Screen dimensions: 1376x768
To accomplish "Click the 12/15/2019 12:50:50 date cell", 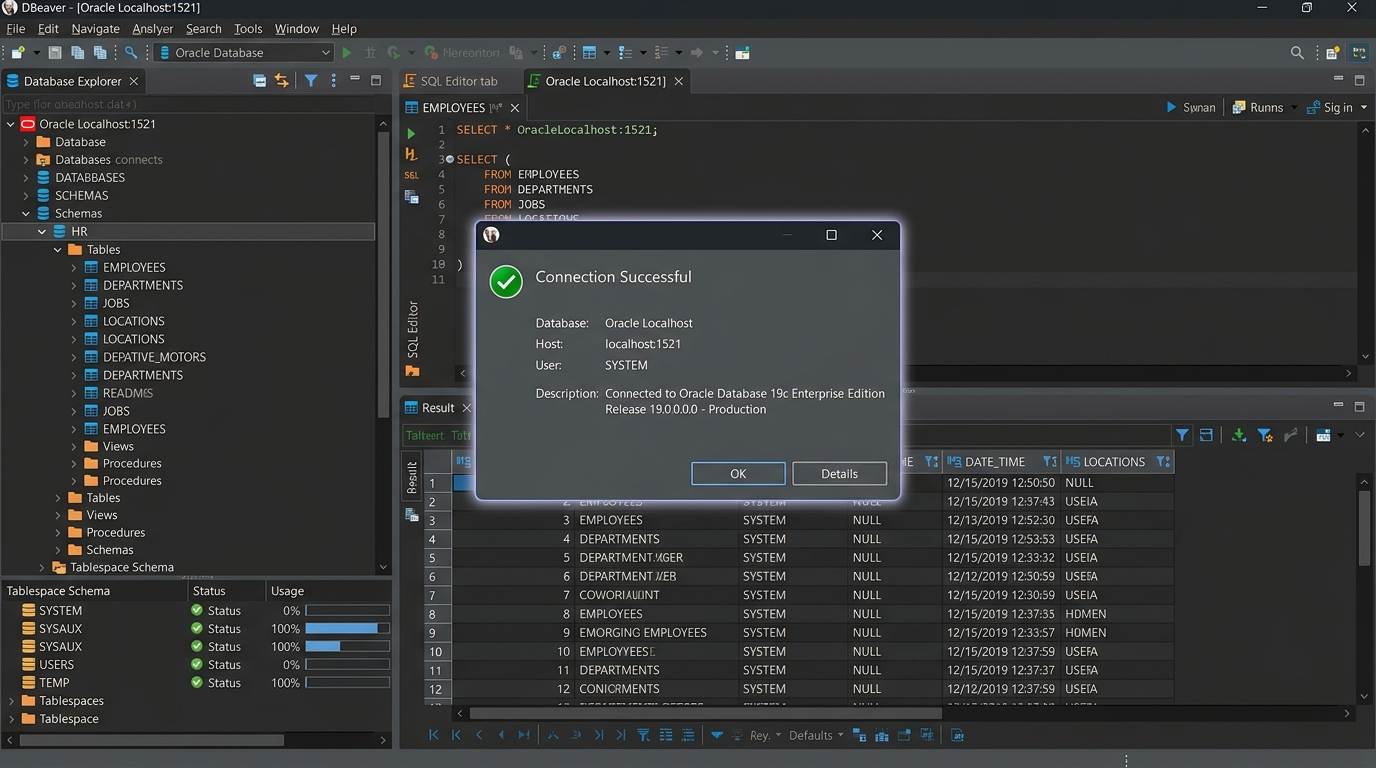I will click(x=1001, y=483).
